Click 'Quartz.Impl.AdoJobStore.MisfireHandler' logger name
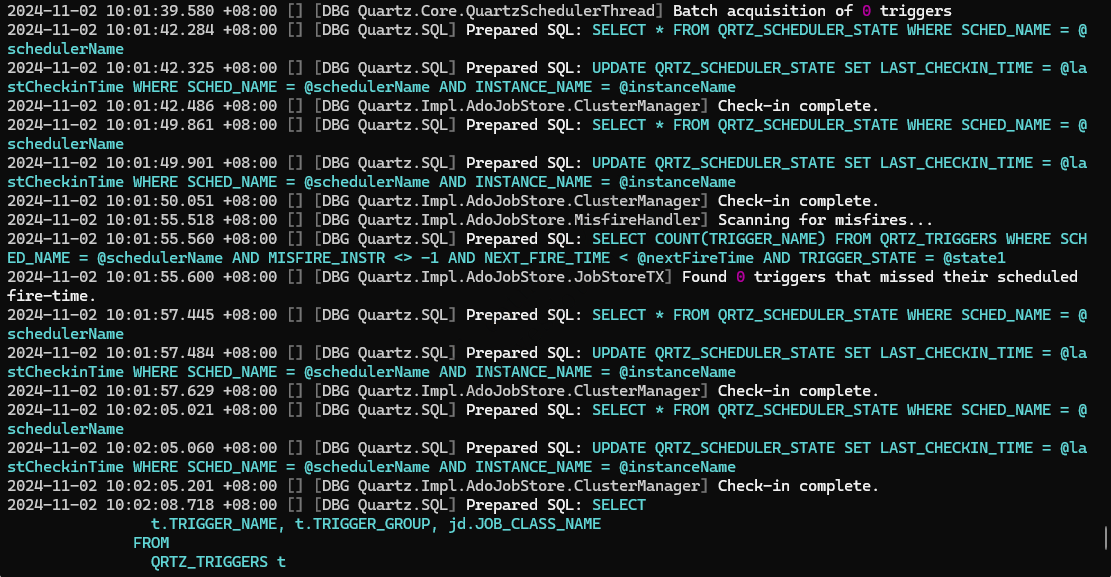Screen dimensions: 1111x577 coord(529,220)
